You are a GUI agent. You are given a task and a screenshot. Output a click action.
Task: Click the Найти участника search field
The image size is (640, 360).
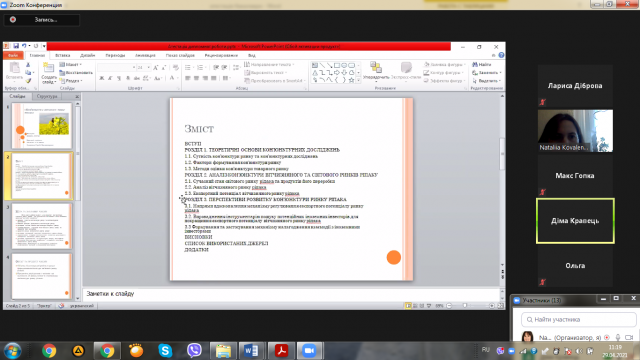coord(579,320)
